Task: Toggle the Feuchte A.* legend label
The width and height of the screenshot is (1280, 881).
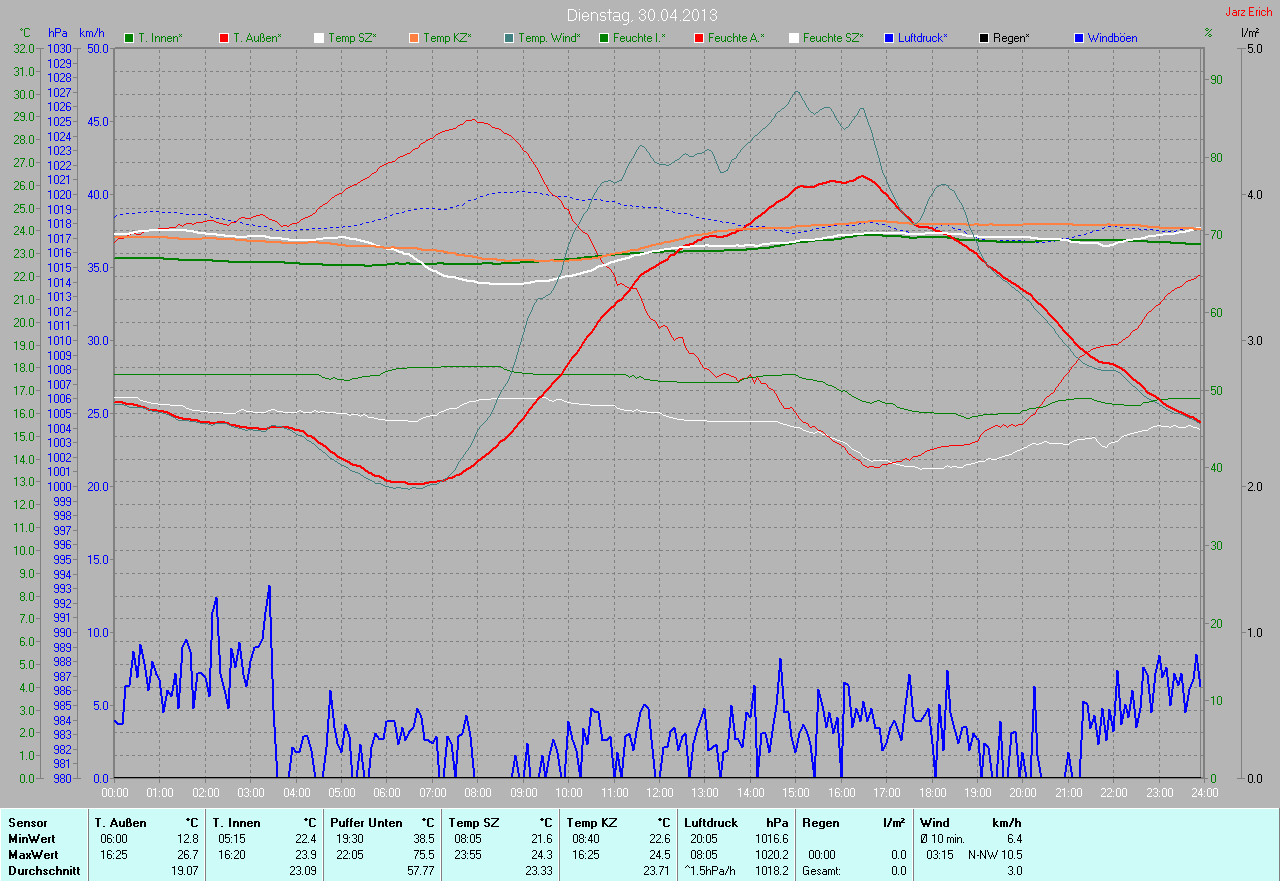Action: click(x=735, y=38)
